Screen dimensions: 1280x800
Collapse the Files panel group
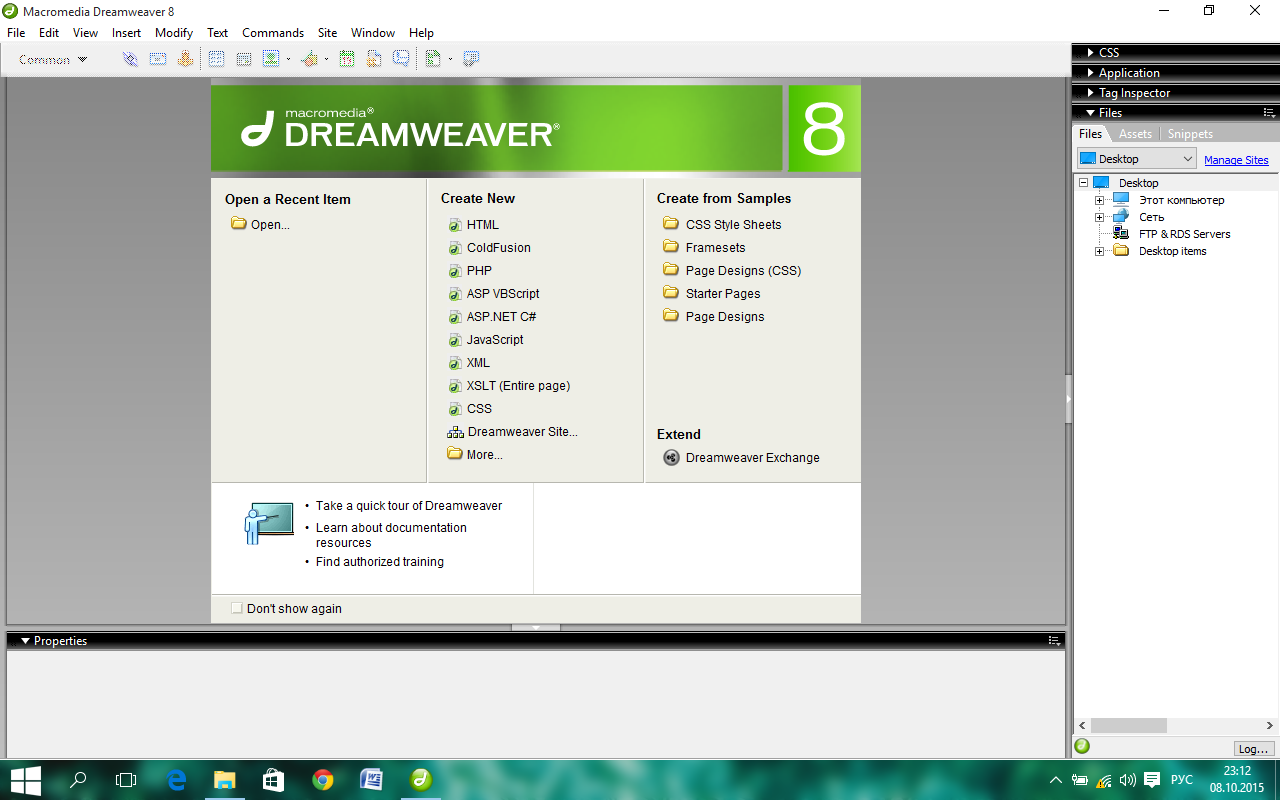click(x=1090, y=113)
